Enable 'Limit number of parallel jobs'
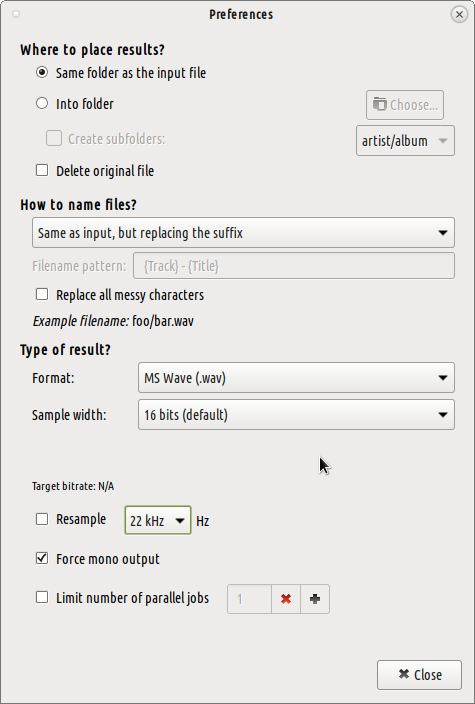475x704 pixels. point(42,598)
